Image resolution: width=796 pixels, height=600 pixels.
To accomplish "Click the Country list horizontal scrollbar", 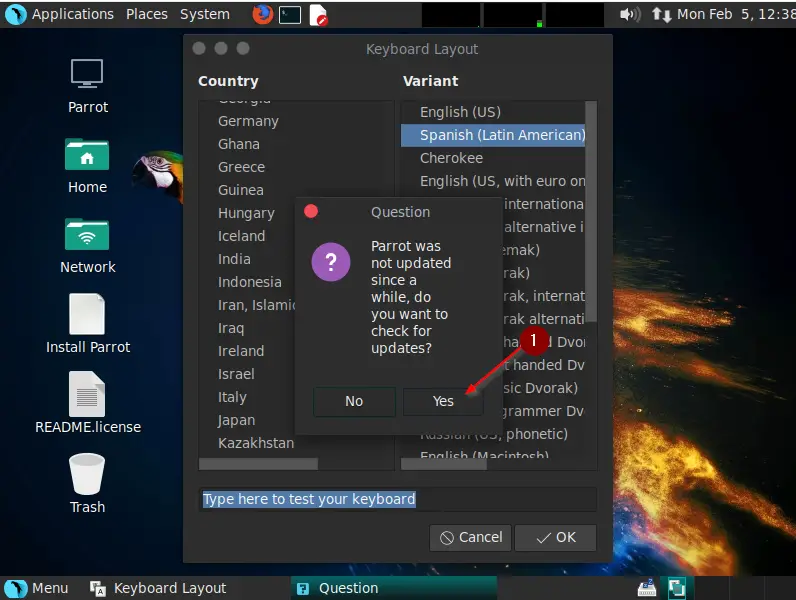I will [258, 464].
